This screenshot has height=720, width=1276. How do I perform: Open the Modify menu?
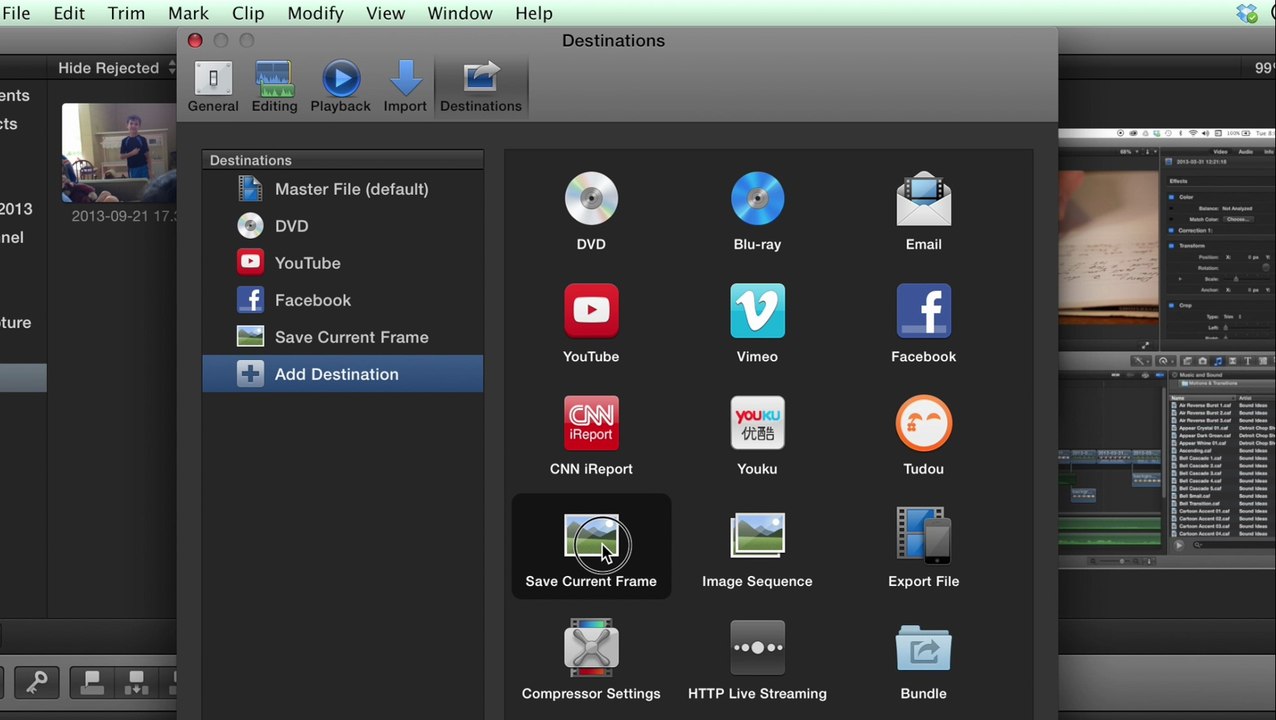(x=315, y=13)
